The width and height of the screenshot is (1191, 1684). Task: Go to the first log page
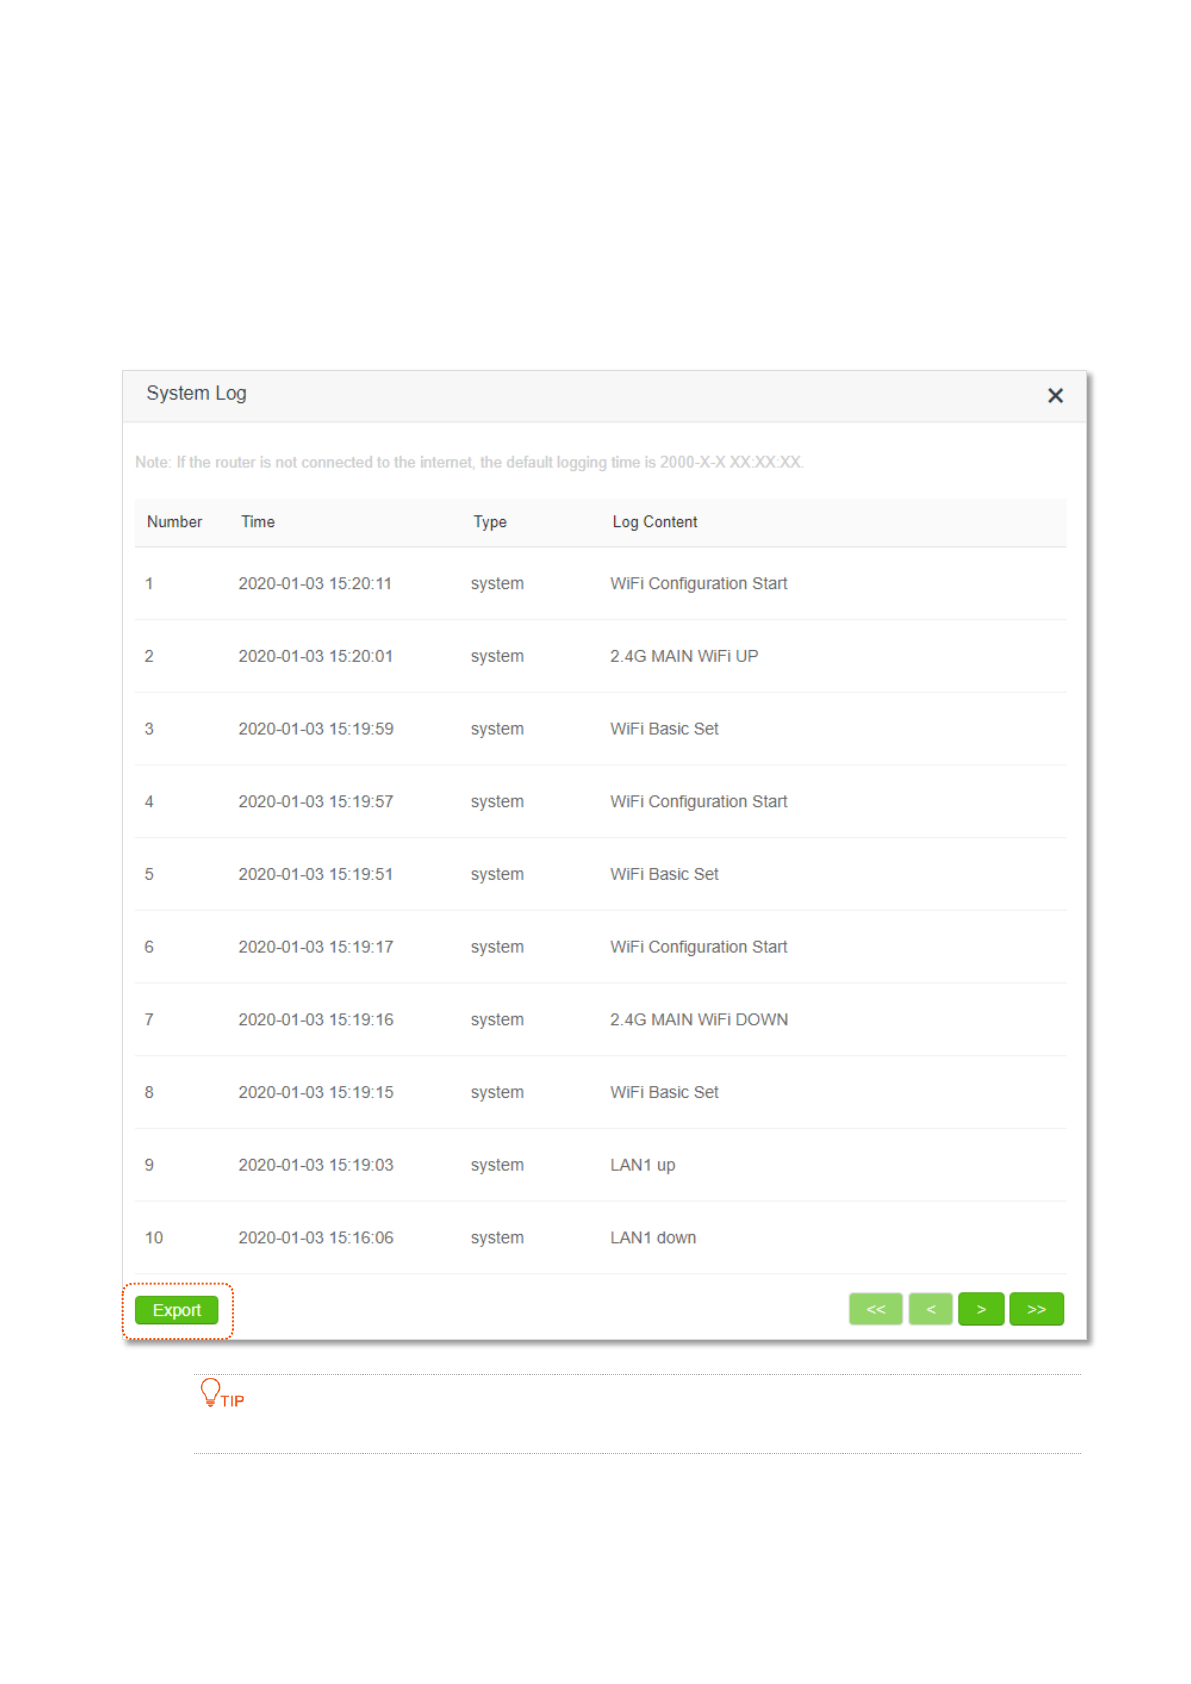tap(875, 1309)
